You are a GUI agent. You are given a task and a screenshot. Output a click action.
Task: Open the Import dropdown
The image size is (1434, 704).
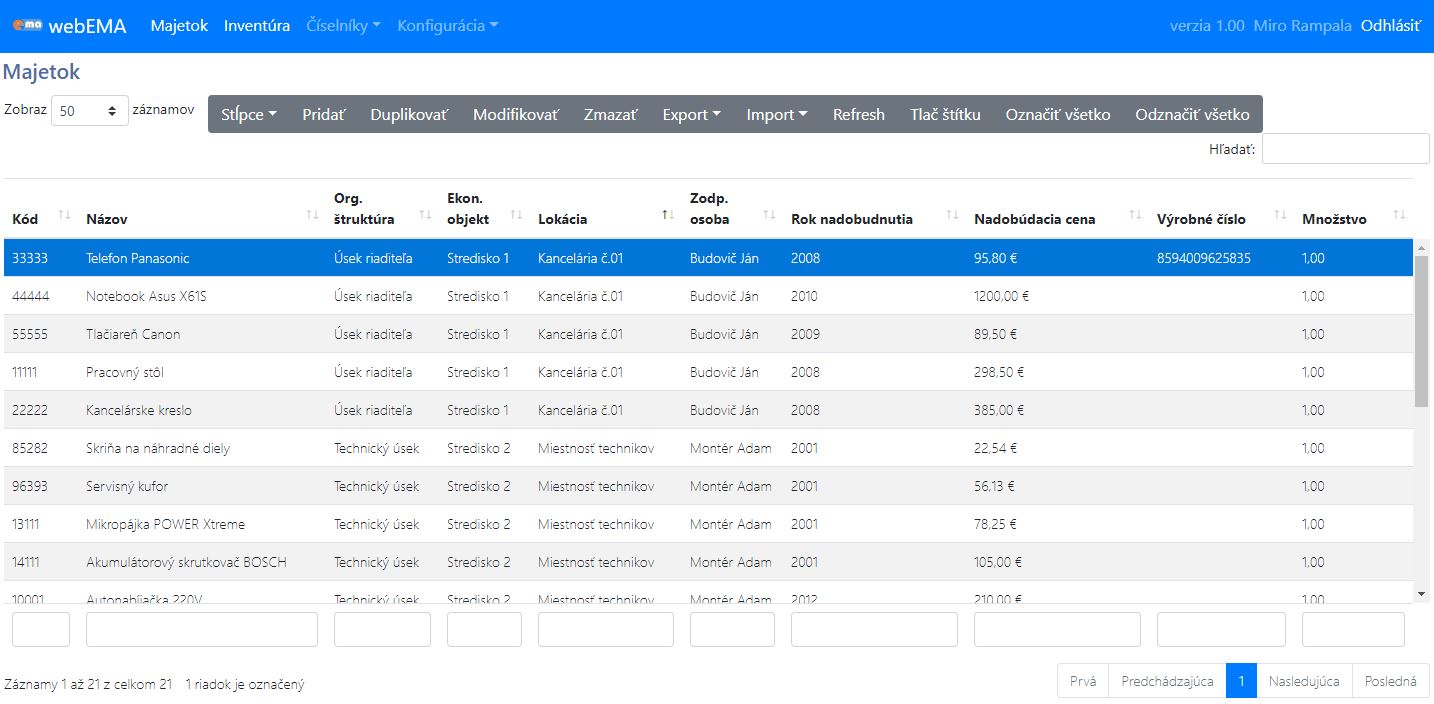777,114
